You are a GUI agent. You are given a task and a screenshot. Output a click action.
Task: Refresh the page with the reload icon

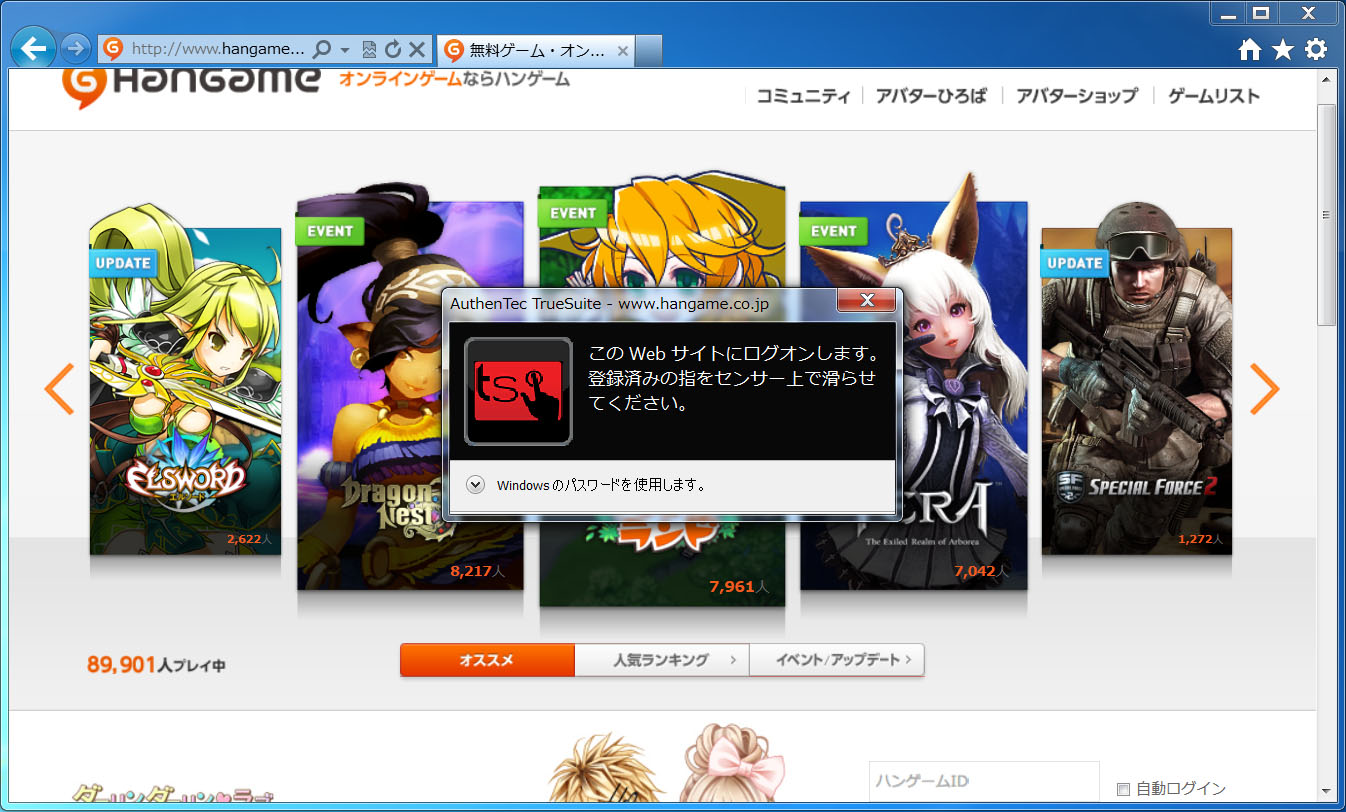(x=393, y=48)
